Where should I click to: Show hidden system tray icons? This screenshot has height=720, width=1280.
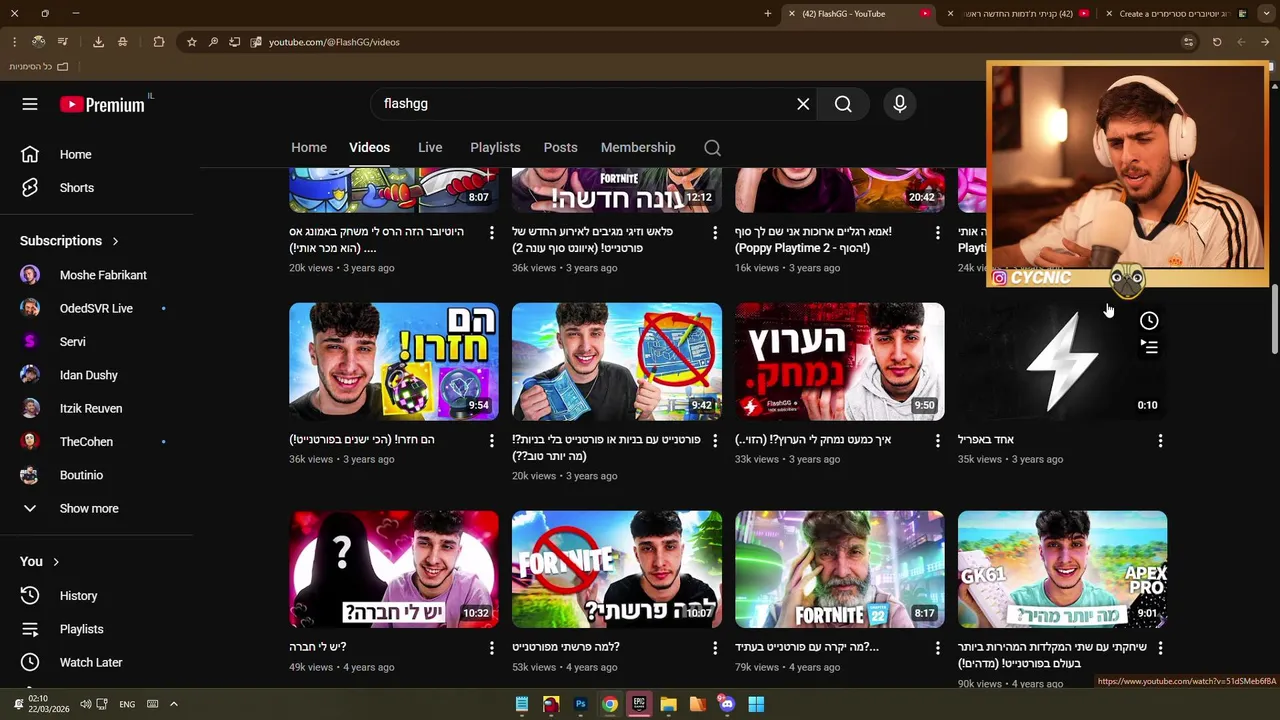click(173, 704)
